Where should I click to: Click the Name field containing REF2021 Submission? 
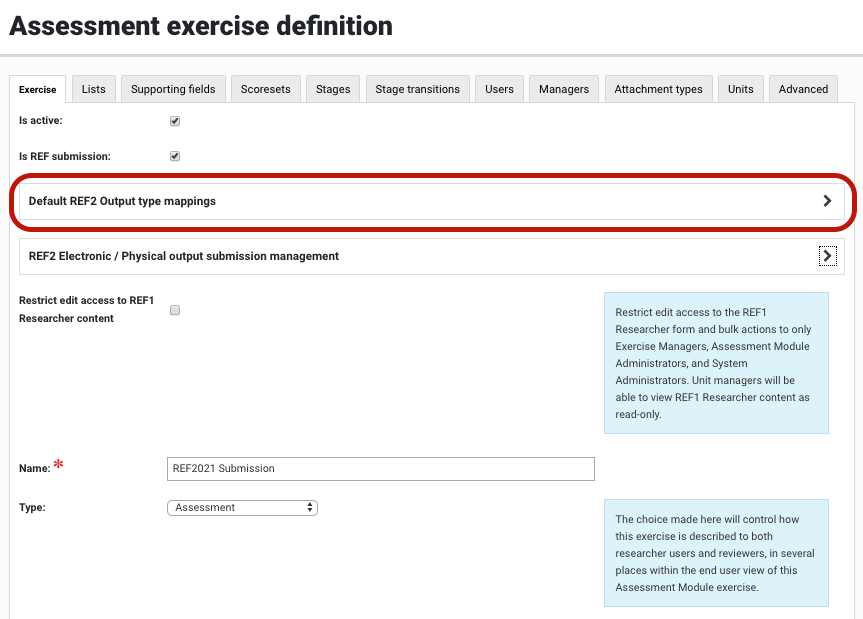point(380,468)
